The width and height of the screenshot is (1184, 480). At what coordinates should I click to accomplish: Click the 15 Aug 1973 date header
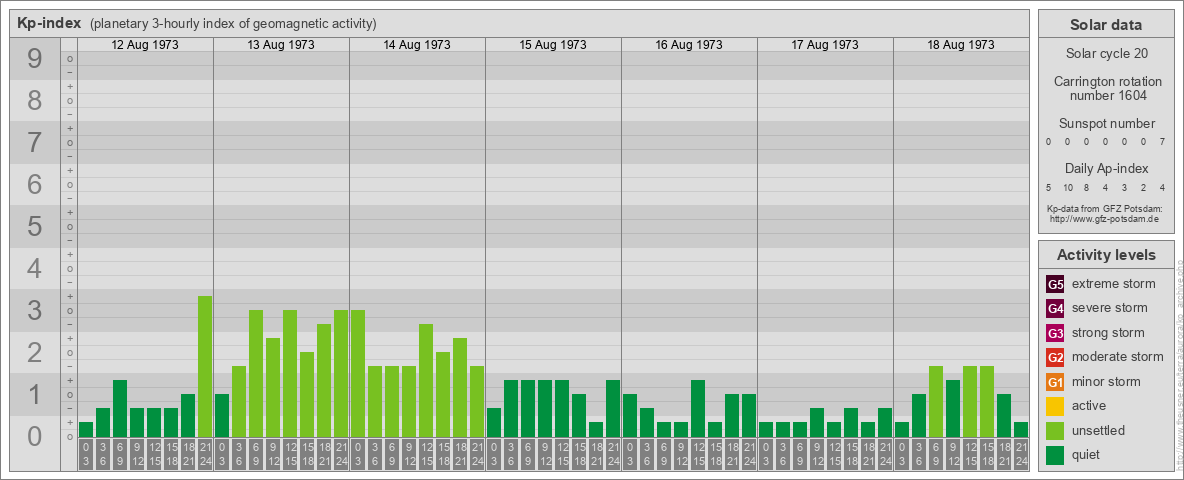pyautogui.click(x=553, y=45)
